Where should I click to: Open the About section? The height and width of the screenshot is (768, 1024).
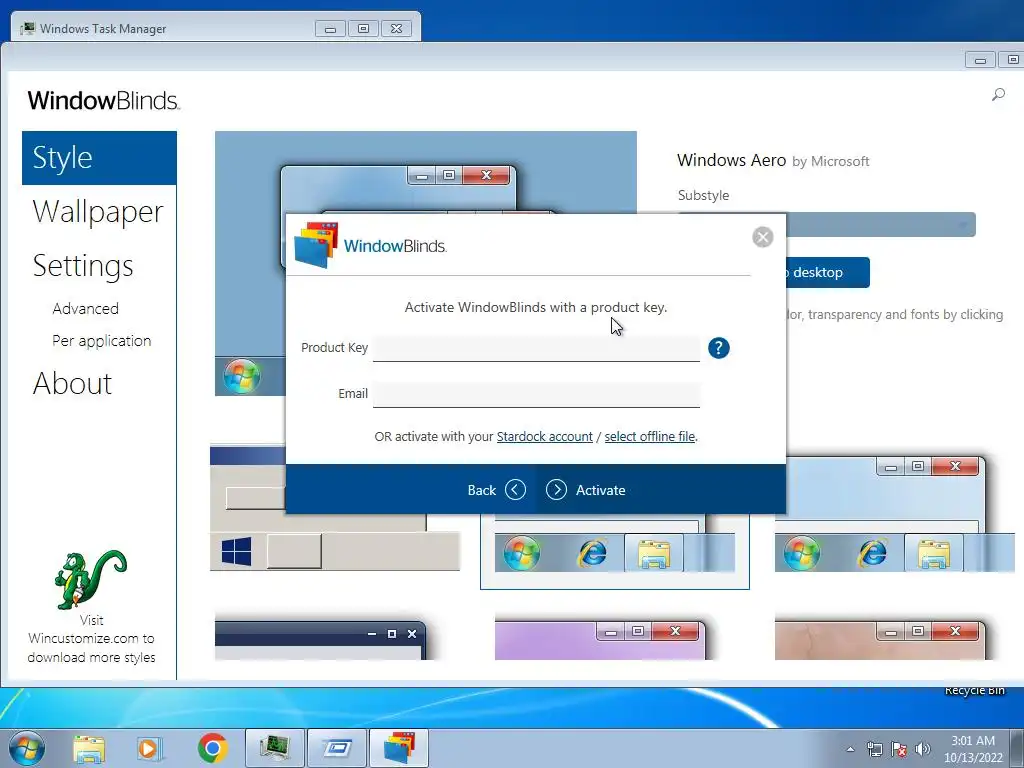(x=72, y=383)
